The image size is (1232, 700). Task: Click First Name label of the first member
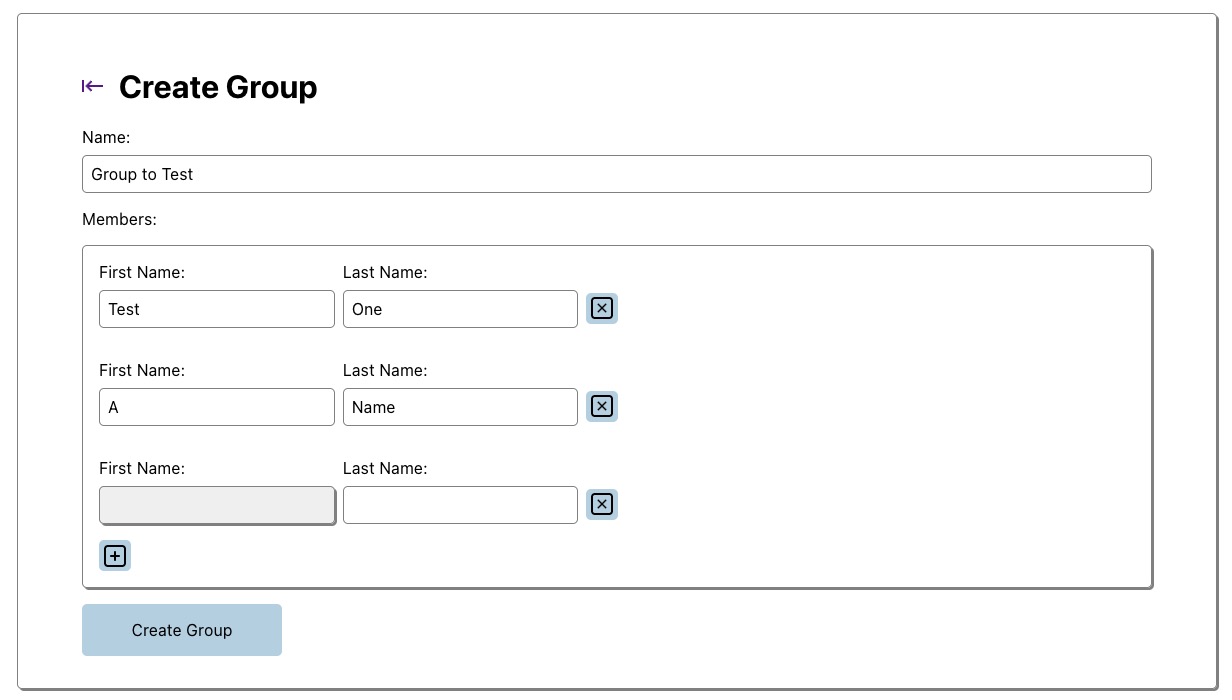click(x=142, y=272)
